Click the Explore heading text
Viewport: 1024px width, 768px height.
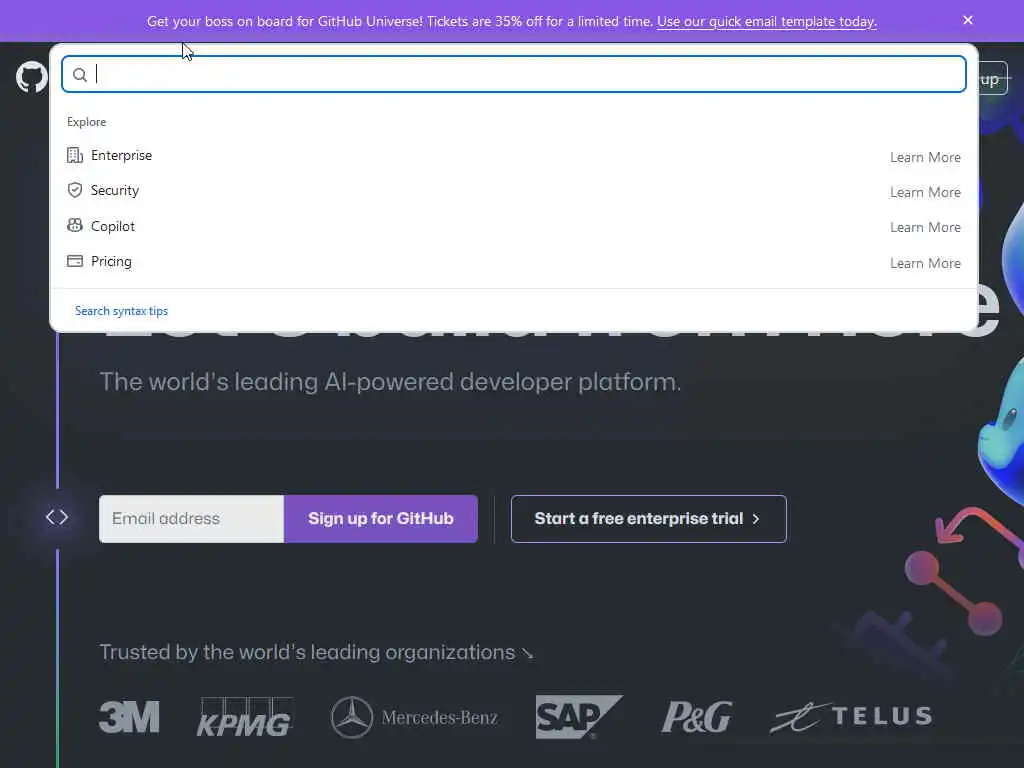pyautogui.click(x=86, y=122)
